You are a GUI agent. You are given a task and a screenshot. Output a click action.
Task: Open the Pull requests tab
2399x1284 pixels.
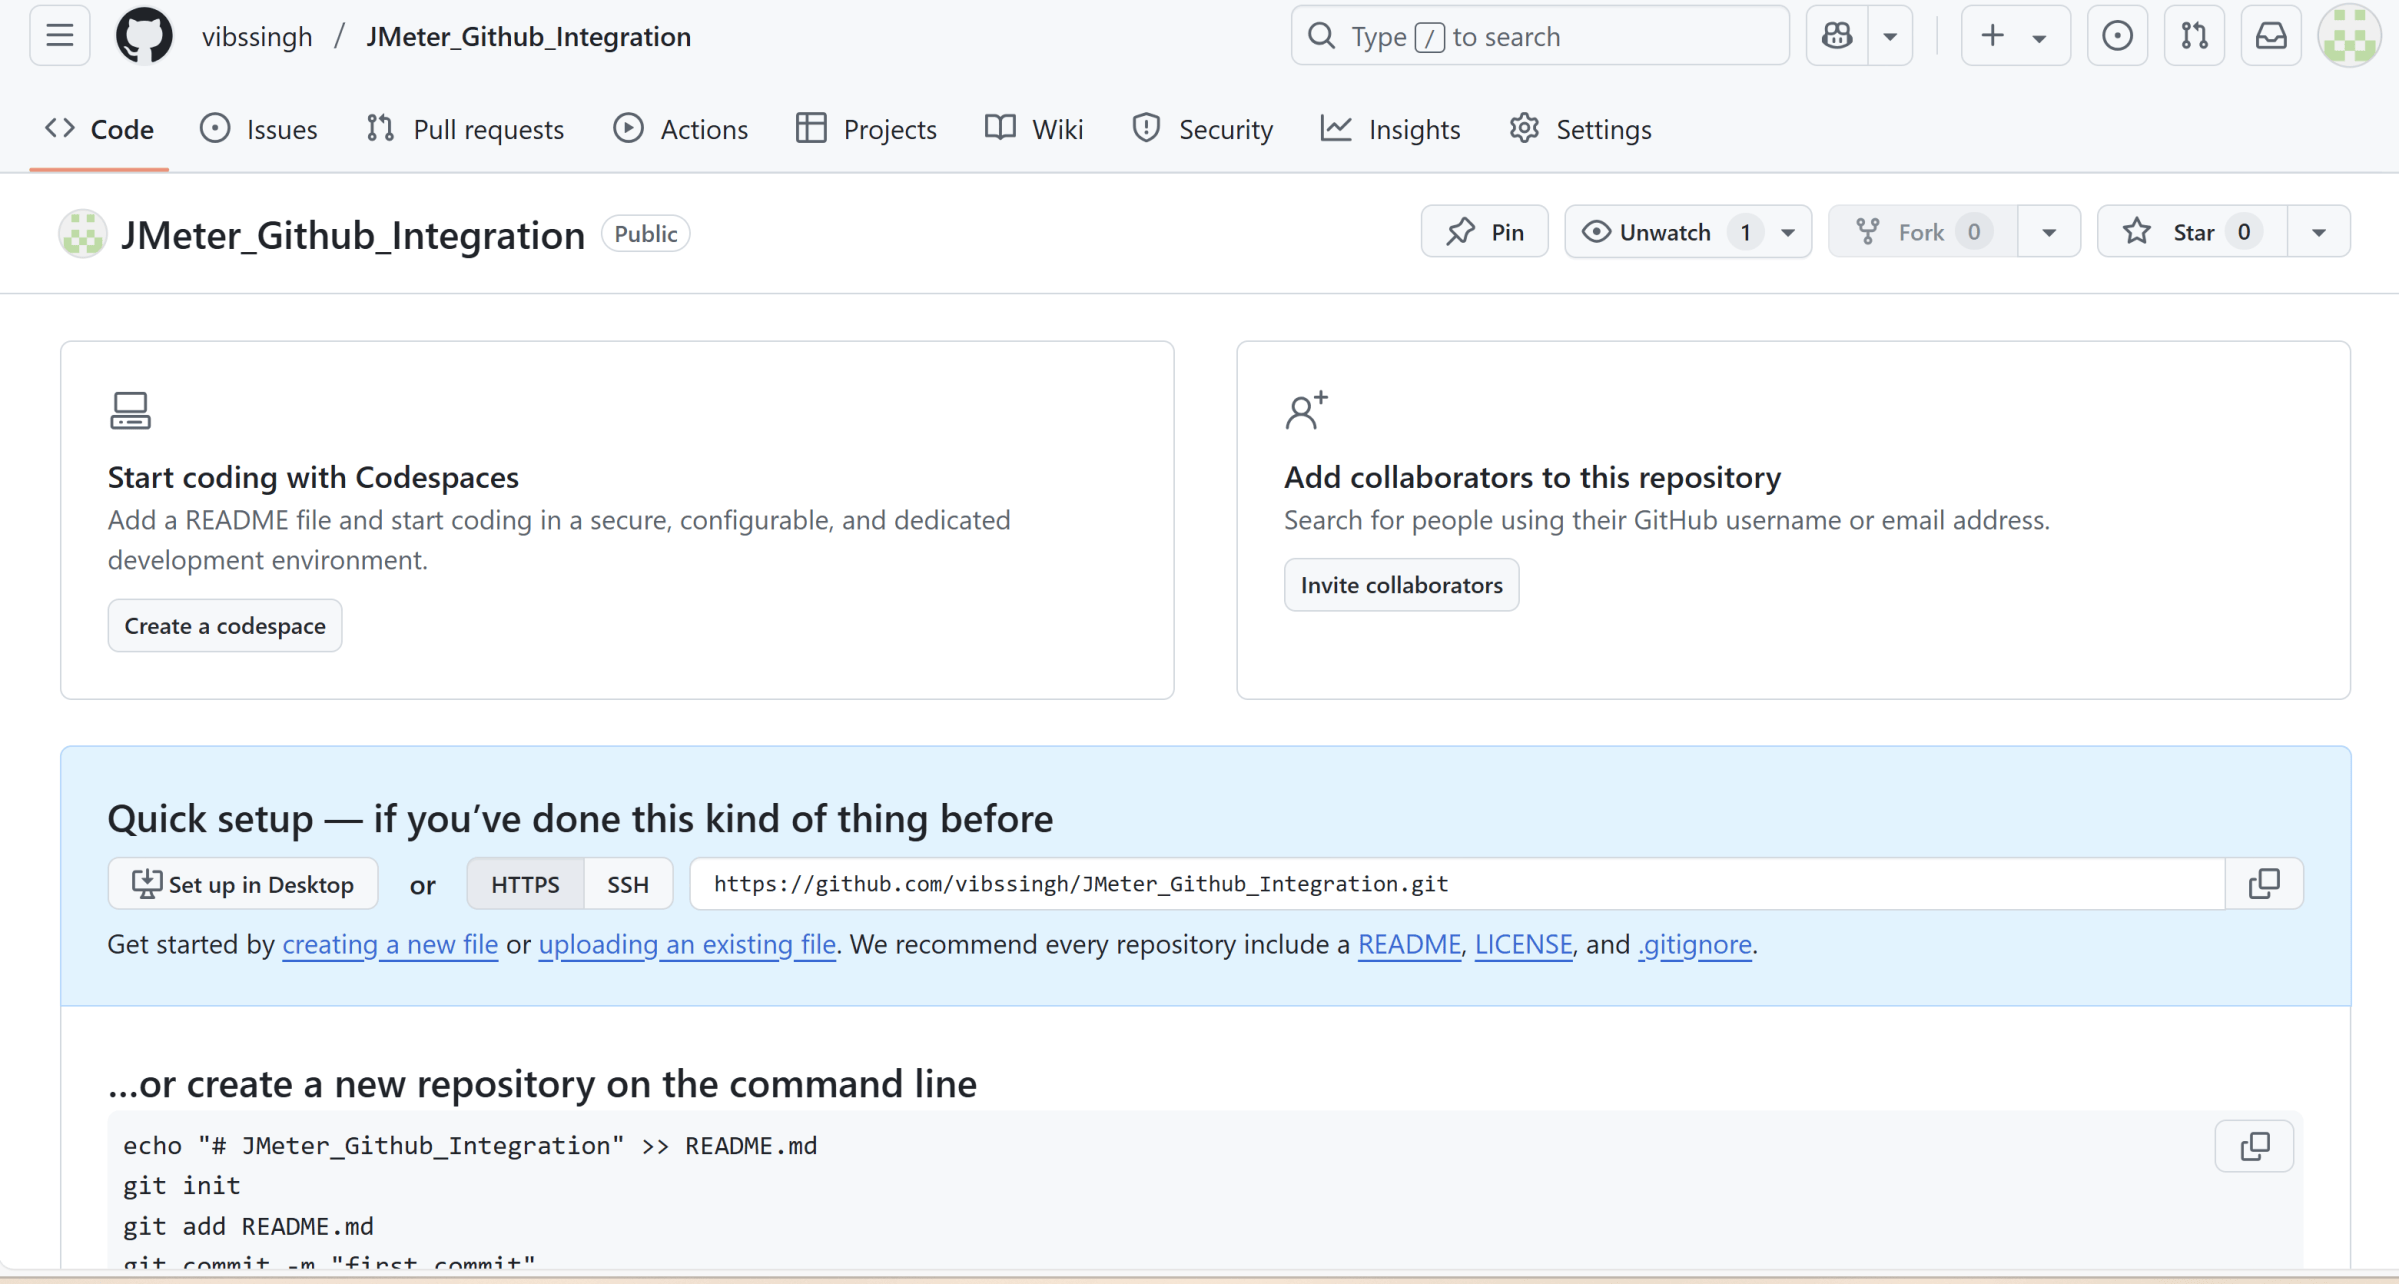pos(465,129)
